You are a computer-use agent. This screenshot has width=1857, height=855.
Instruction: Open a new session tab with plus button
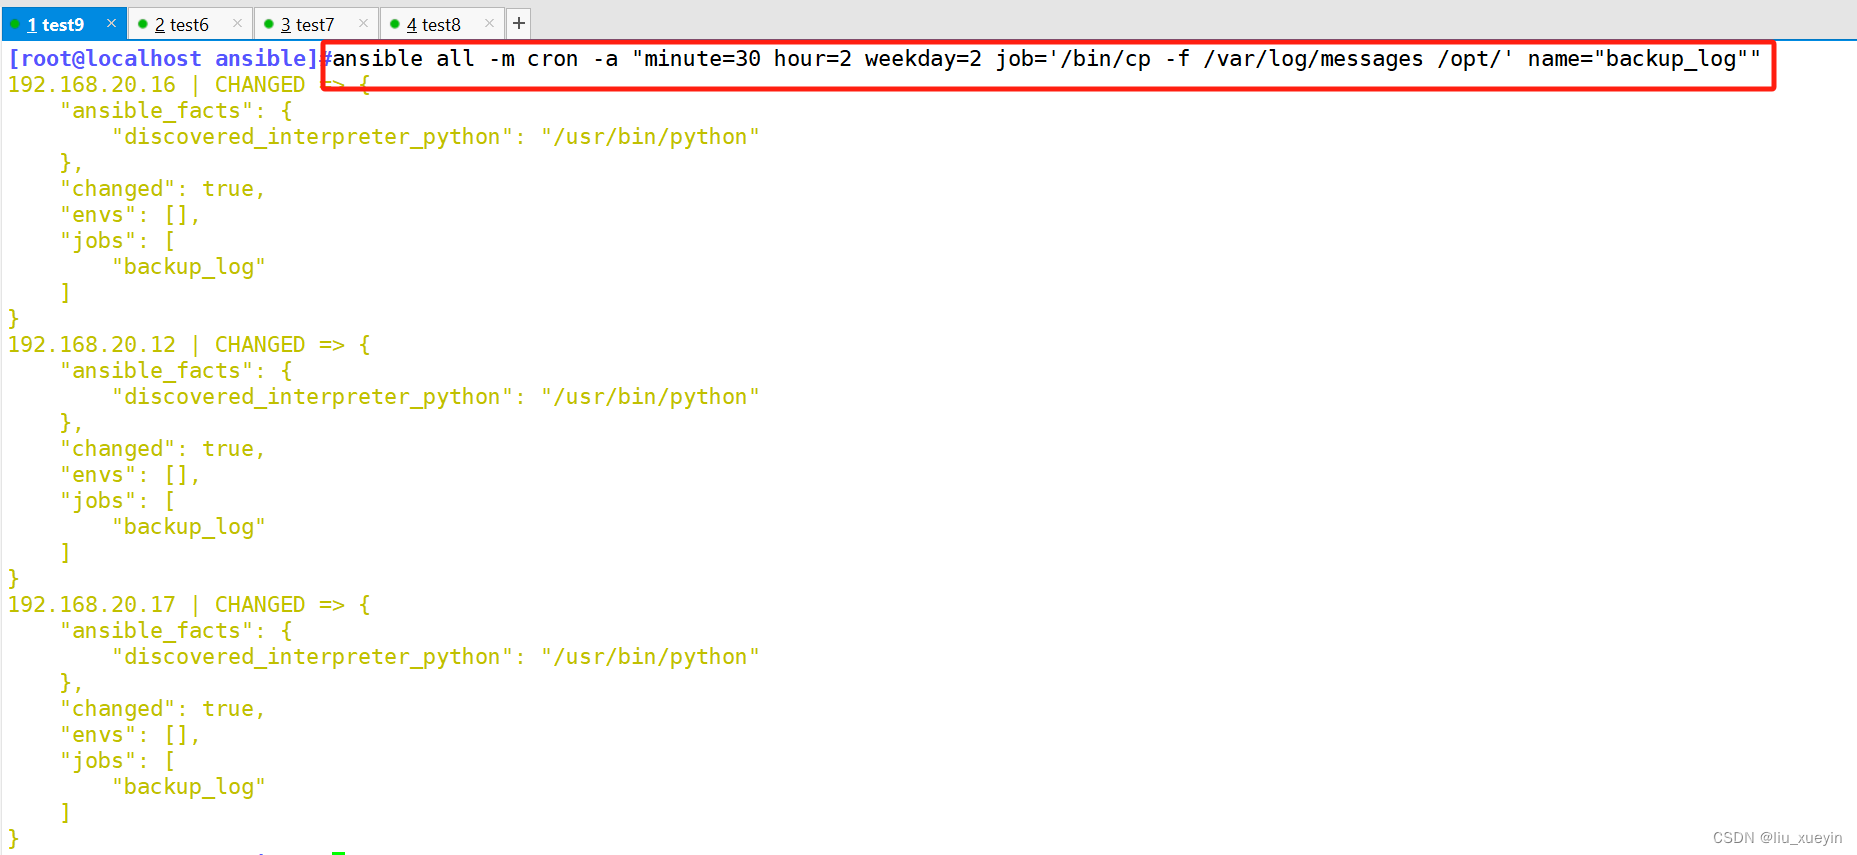coord(519,23)
